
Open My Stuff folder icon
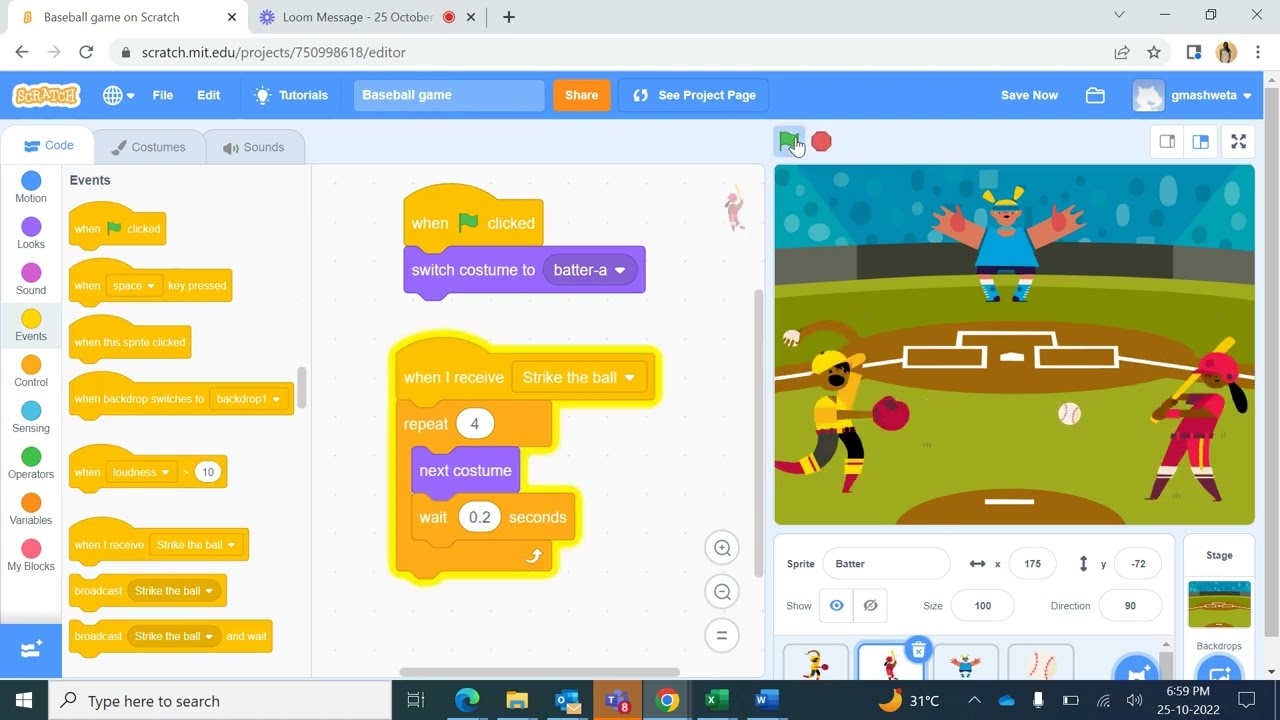1095,95
